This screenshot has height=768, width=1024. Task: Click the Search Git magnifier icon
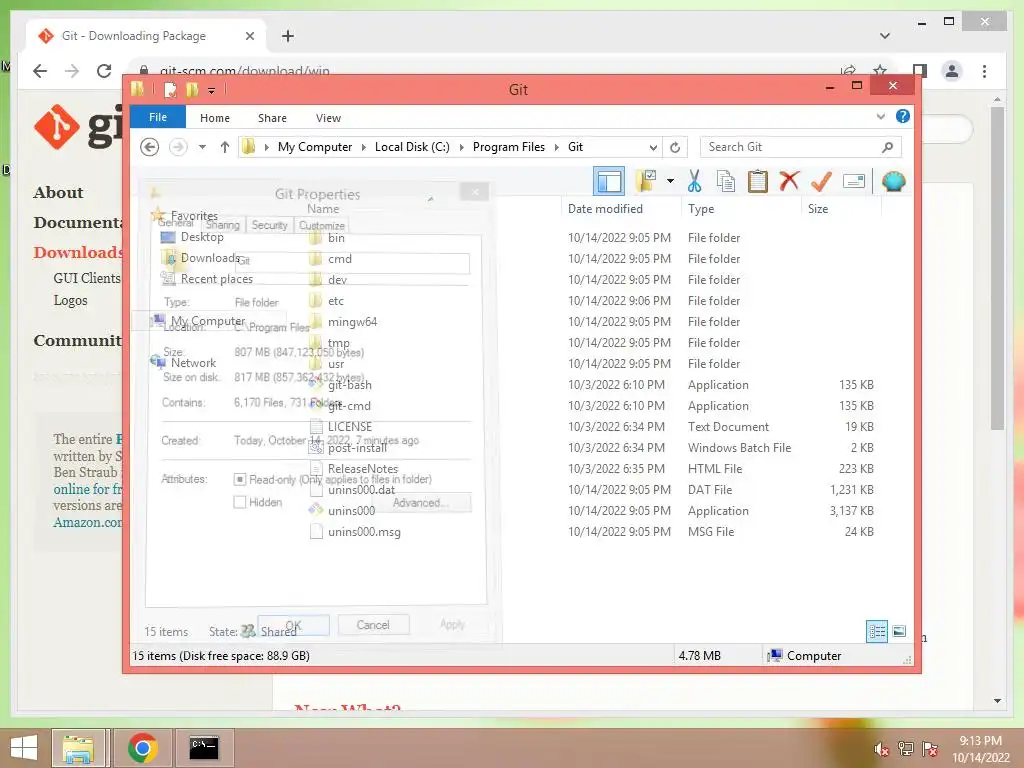pyautogui.click(x=888, y=147)
